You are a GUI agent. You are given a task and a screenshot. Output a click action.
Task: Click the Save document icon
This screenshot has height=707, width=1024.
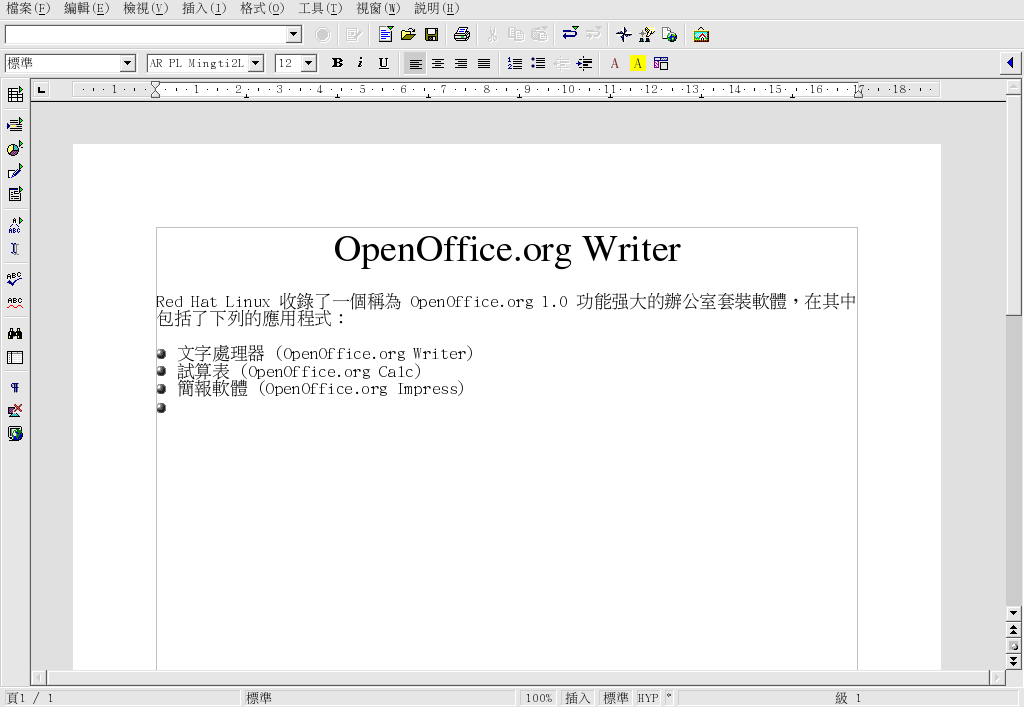tap(432, 35)
